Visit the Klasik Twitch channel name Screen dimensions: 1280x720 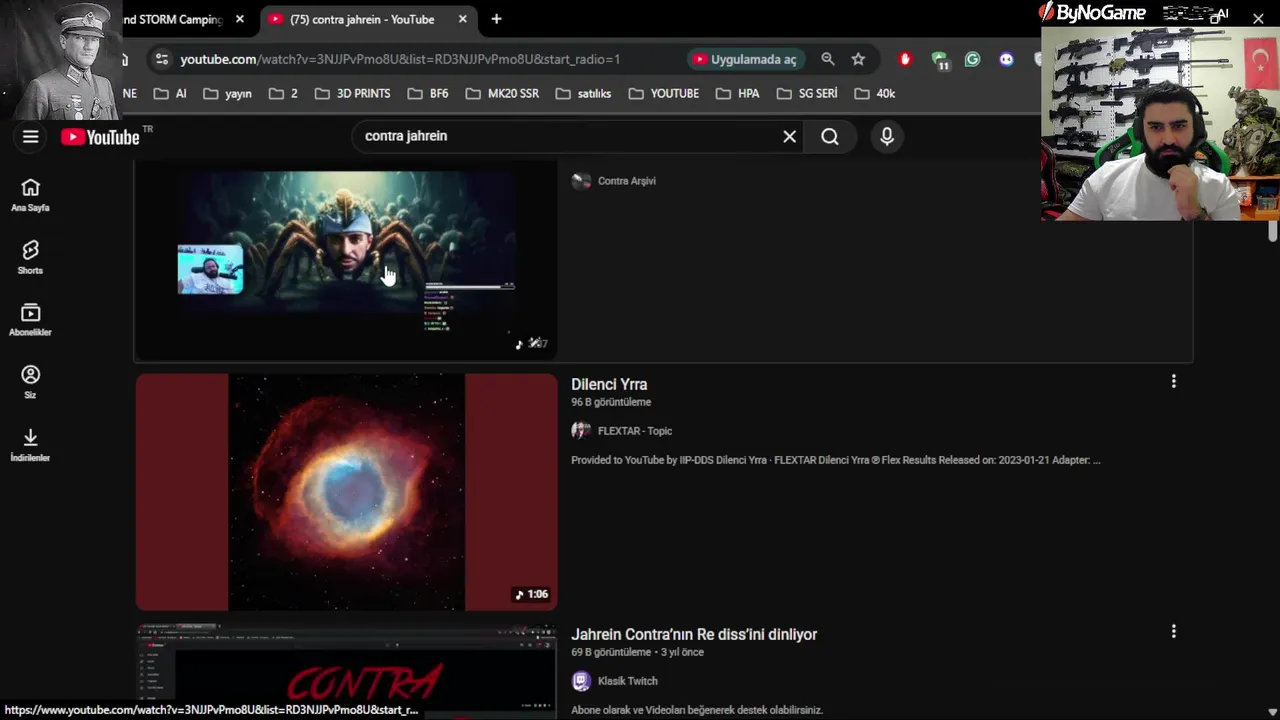point(627,681)
